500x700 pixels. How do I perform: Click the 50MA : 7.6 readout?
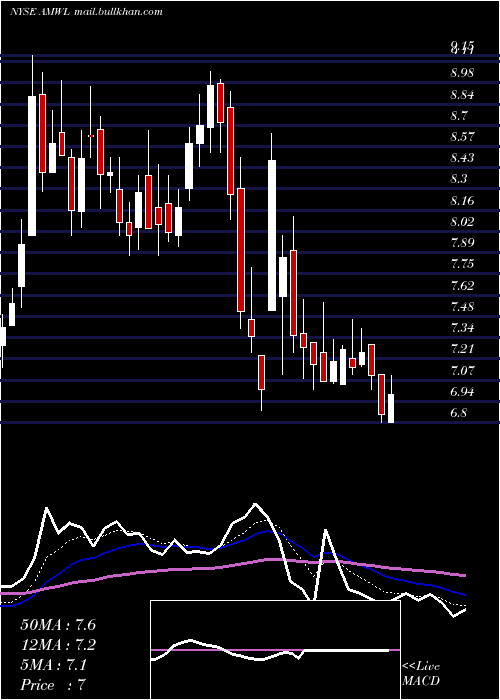tap(58, 625)
